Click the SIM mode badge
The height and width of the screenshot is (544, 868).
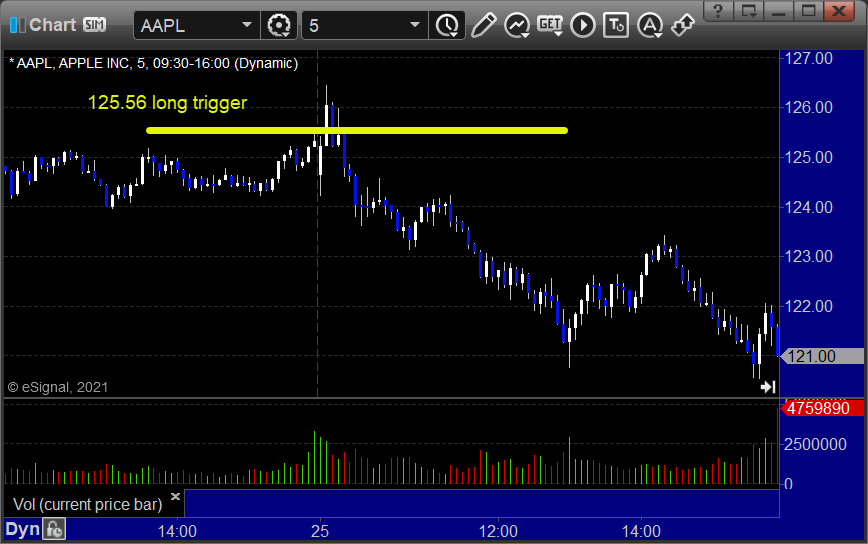point(95,24)
